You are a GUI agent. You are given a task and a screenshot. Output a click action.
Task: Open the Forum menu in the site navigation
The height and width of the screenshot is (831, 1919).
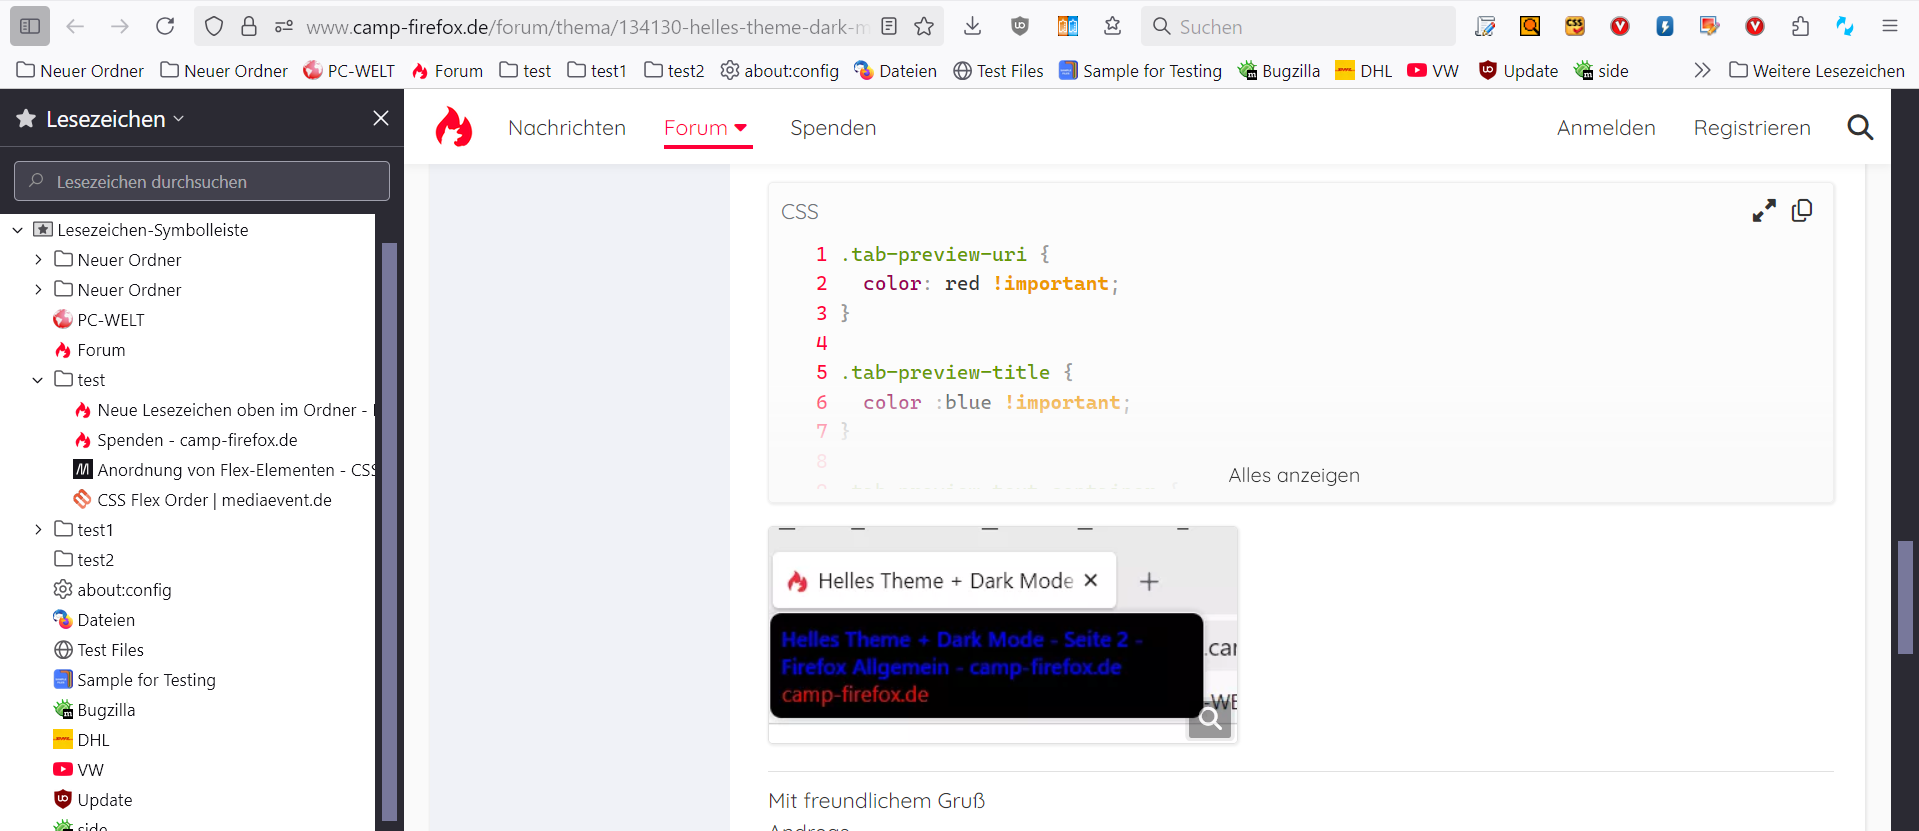[x=706, y=128]
